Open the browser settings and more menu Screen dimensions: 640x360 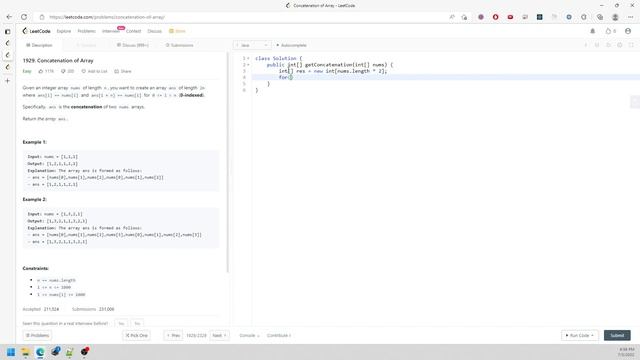[x=631, y=17]
